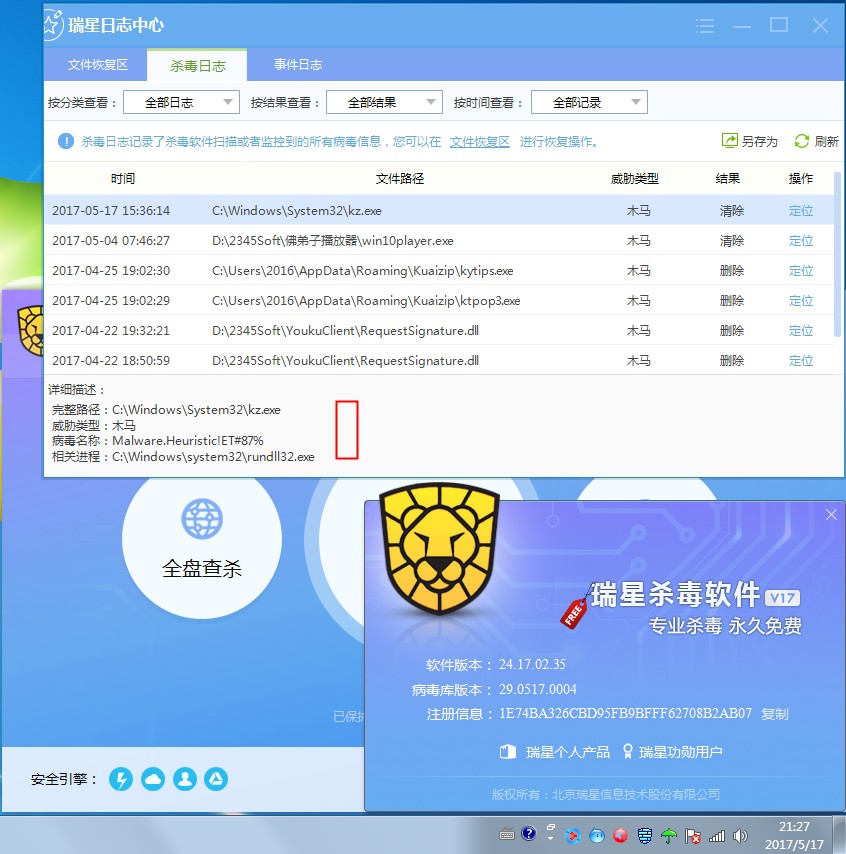
Task: Click the network signal bars tray icon
Action: tap(717, 835)
